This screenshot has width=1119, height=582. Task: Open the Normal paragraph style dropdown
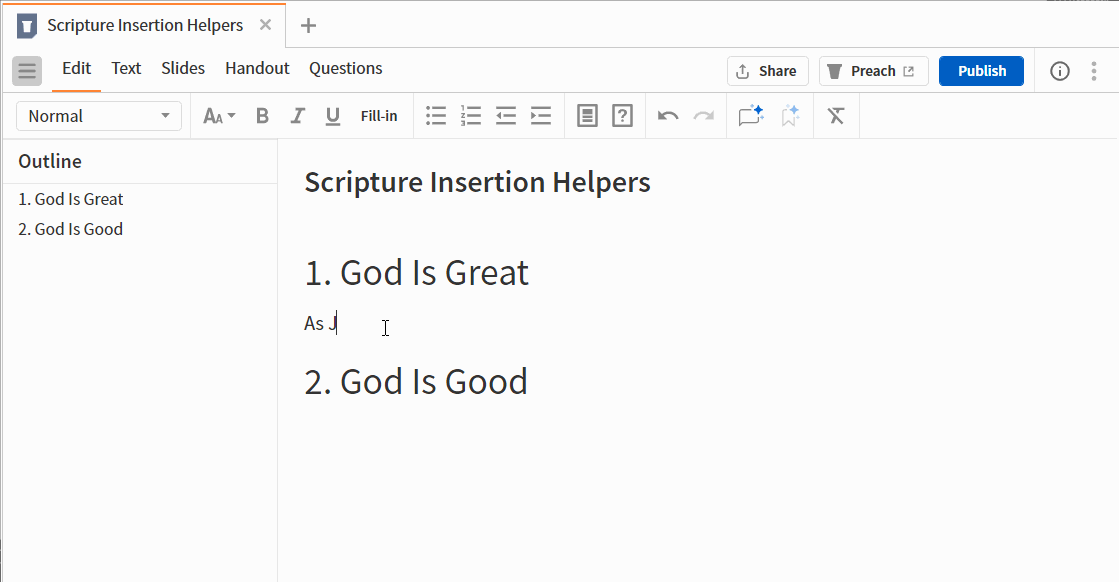99,116
